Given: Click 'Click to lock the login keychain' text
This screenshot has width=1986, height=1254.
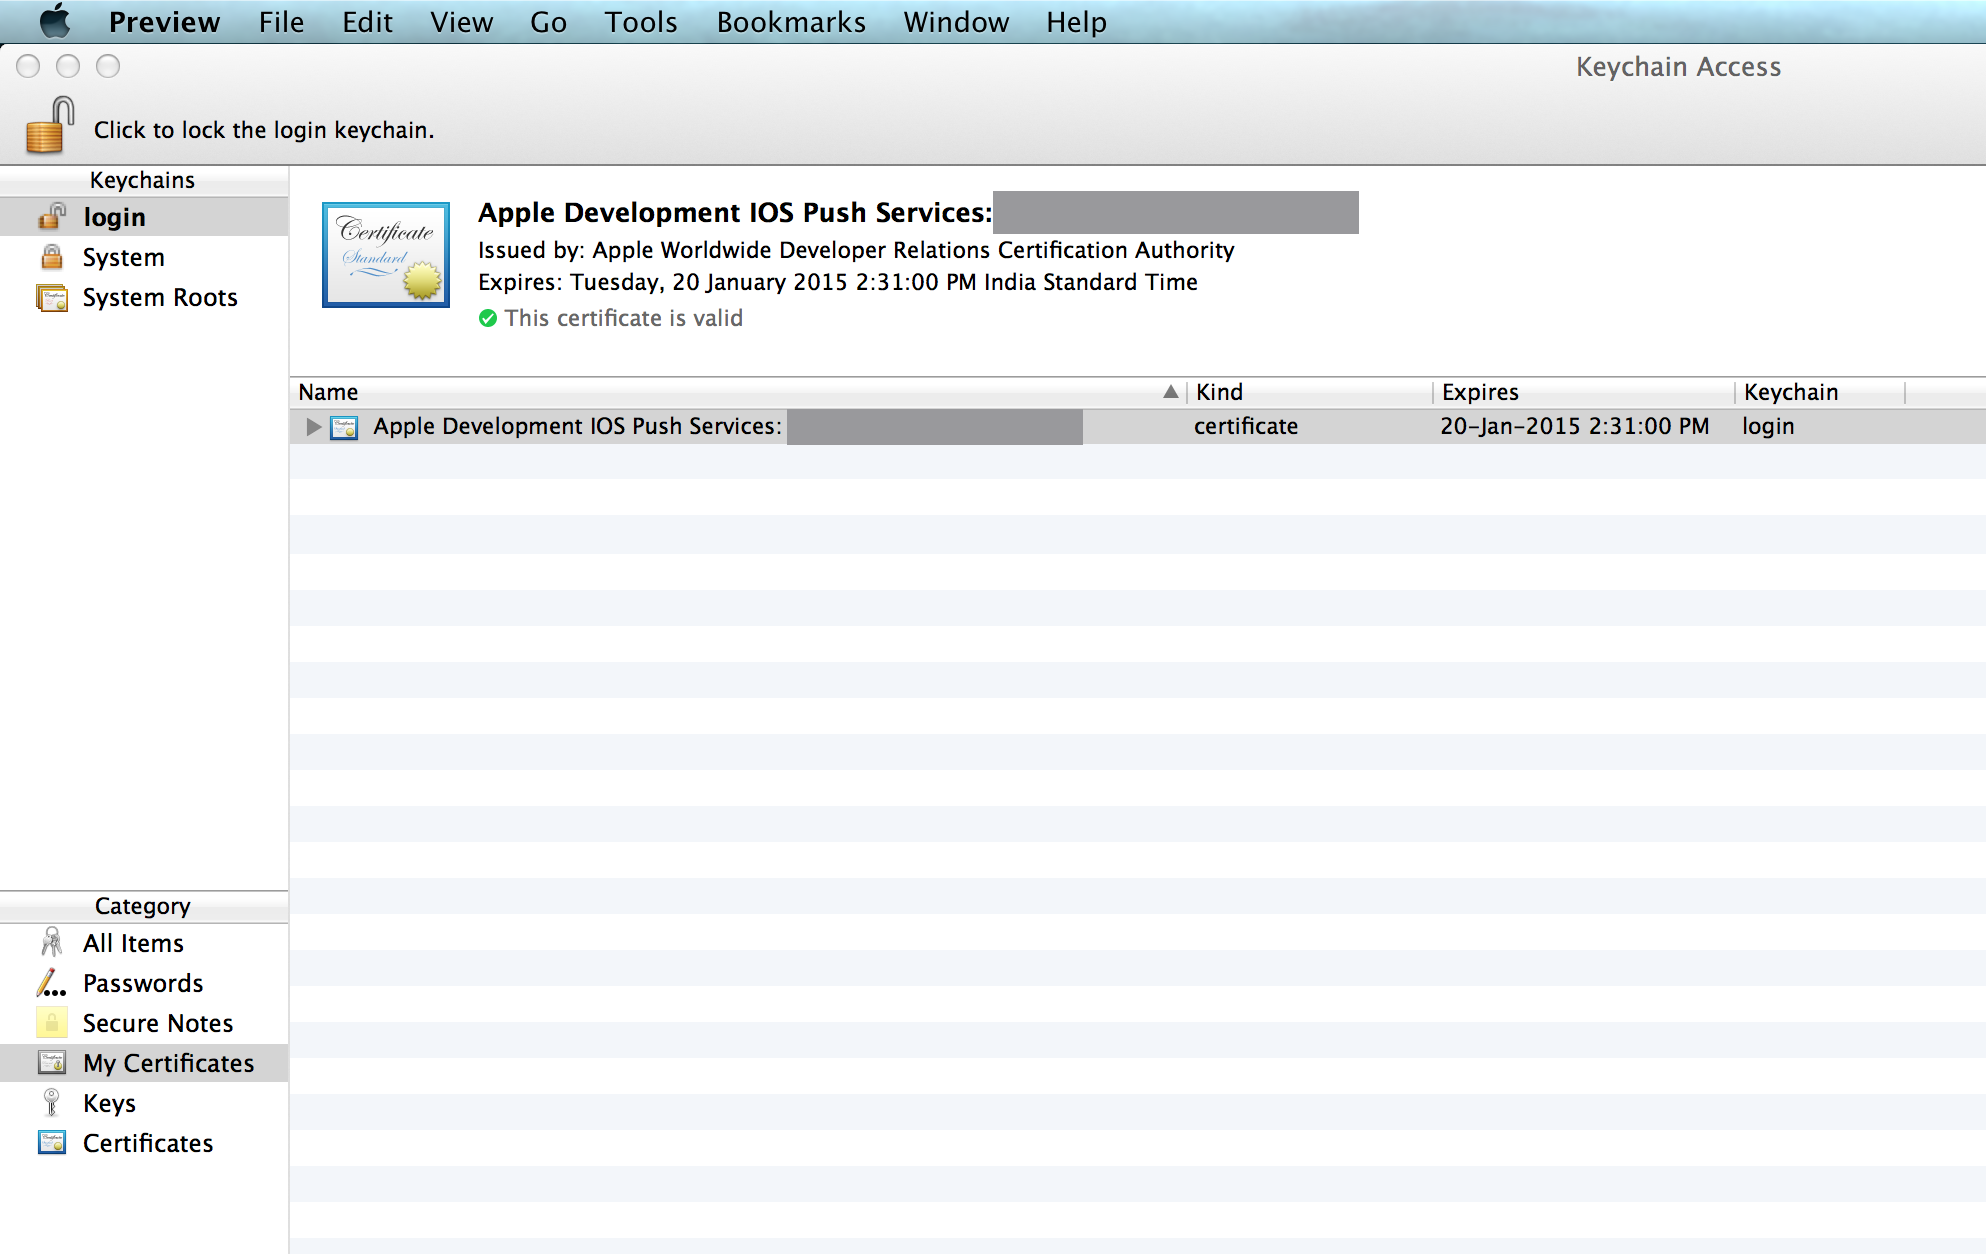Looking at the screenshot, I should pos(264,130).
